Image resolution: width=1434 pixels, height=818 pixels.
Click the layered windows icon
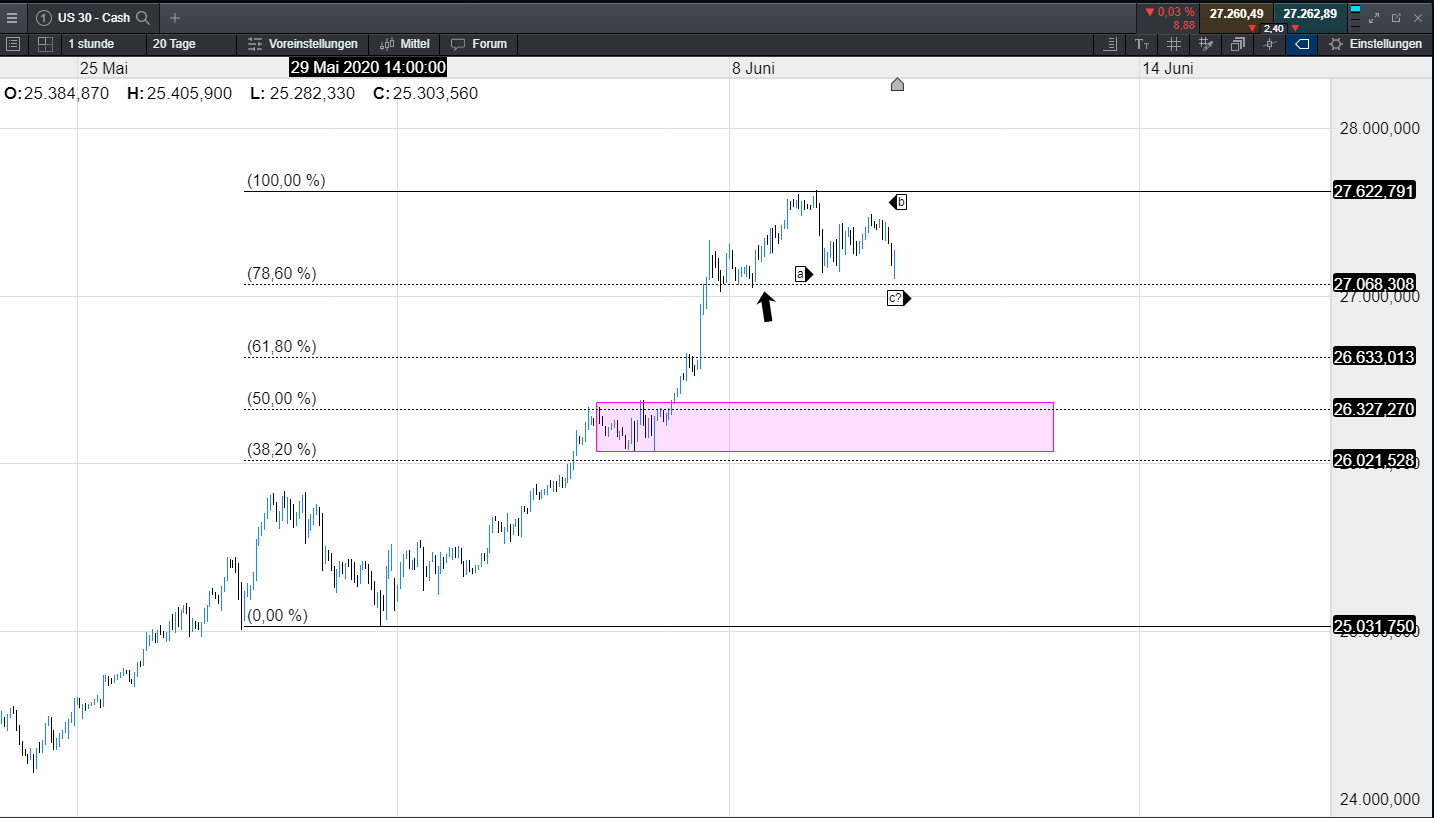click(1238, 44)
